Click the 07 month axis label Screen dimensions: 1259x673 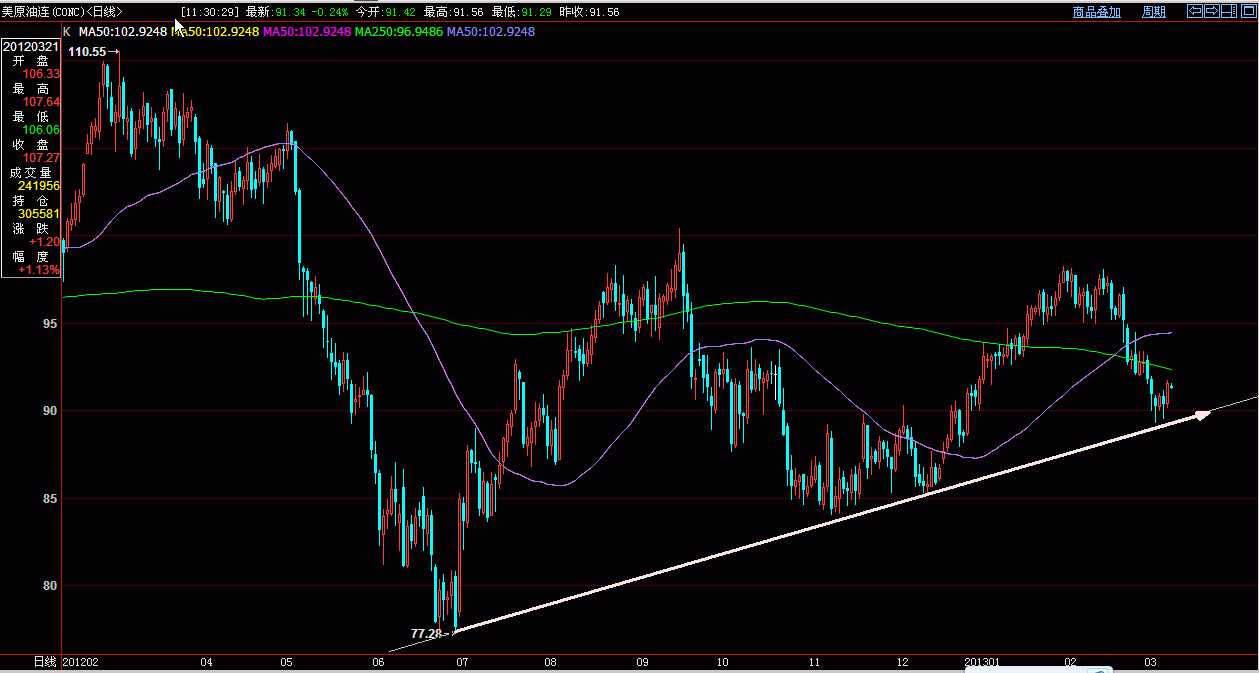coord(462,662)
